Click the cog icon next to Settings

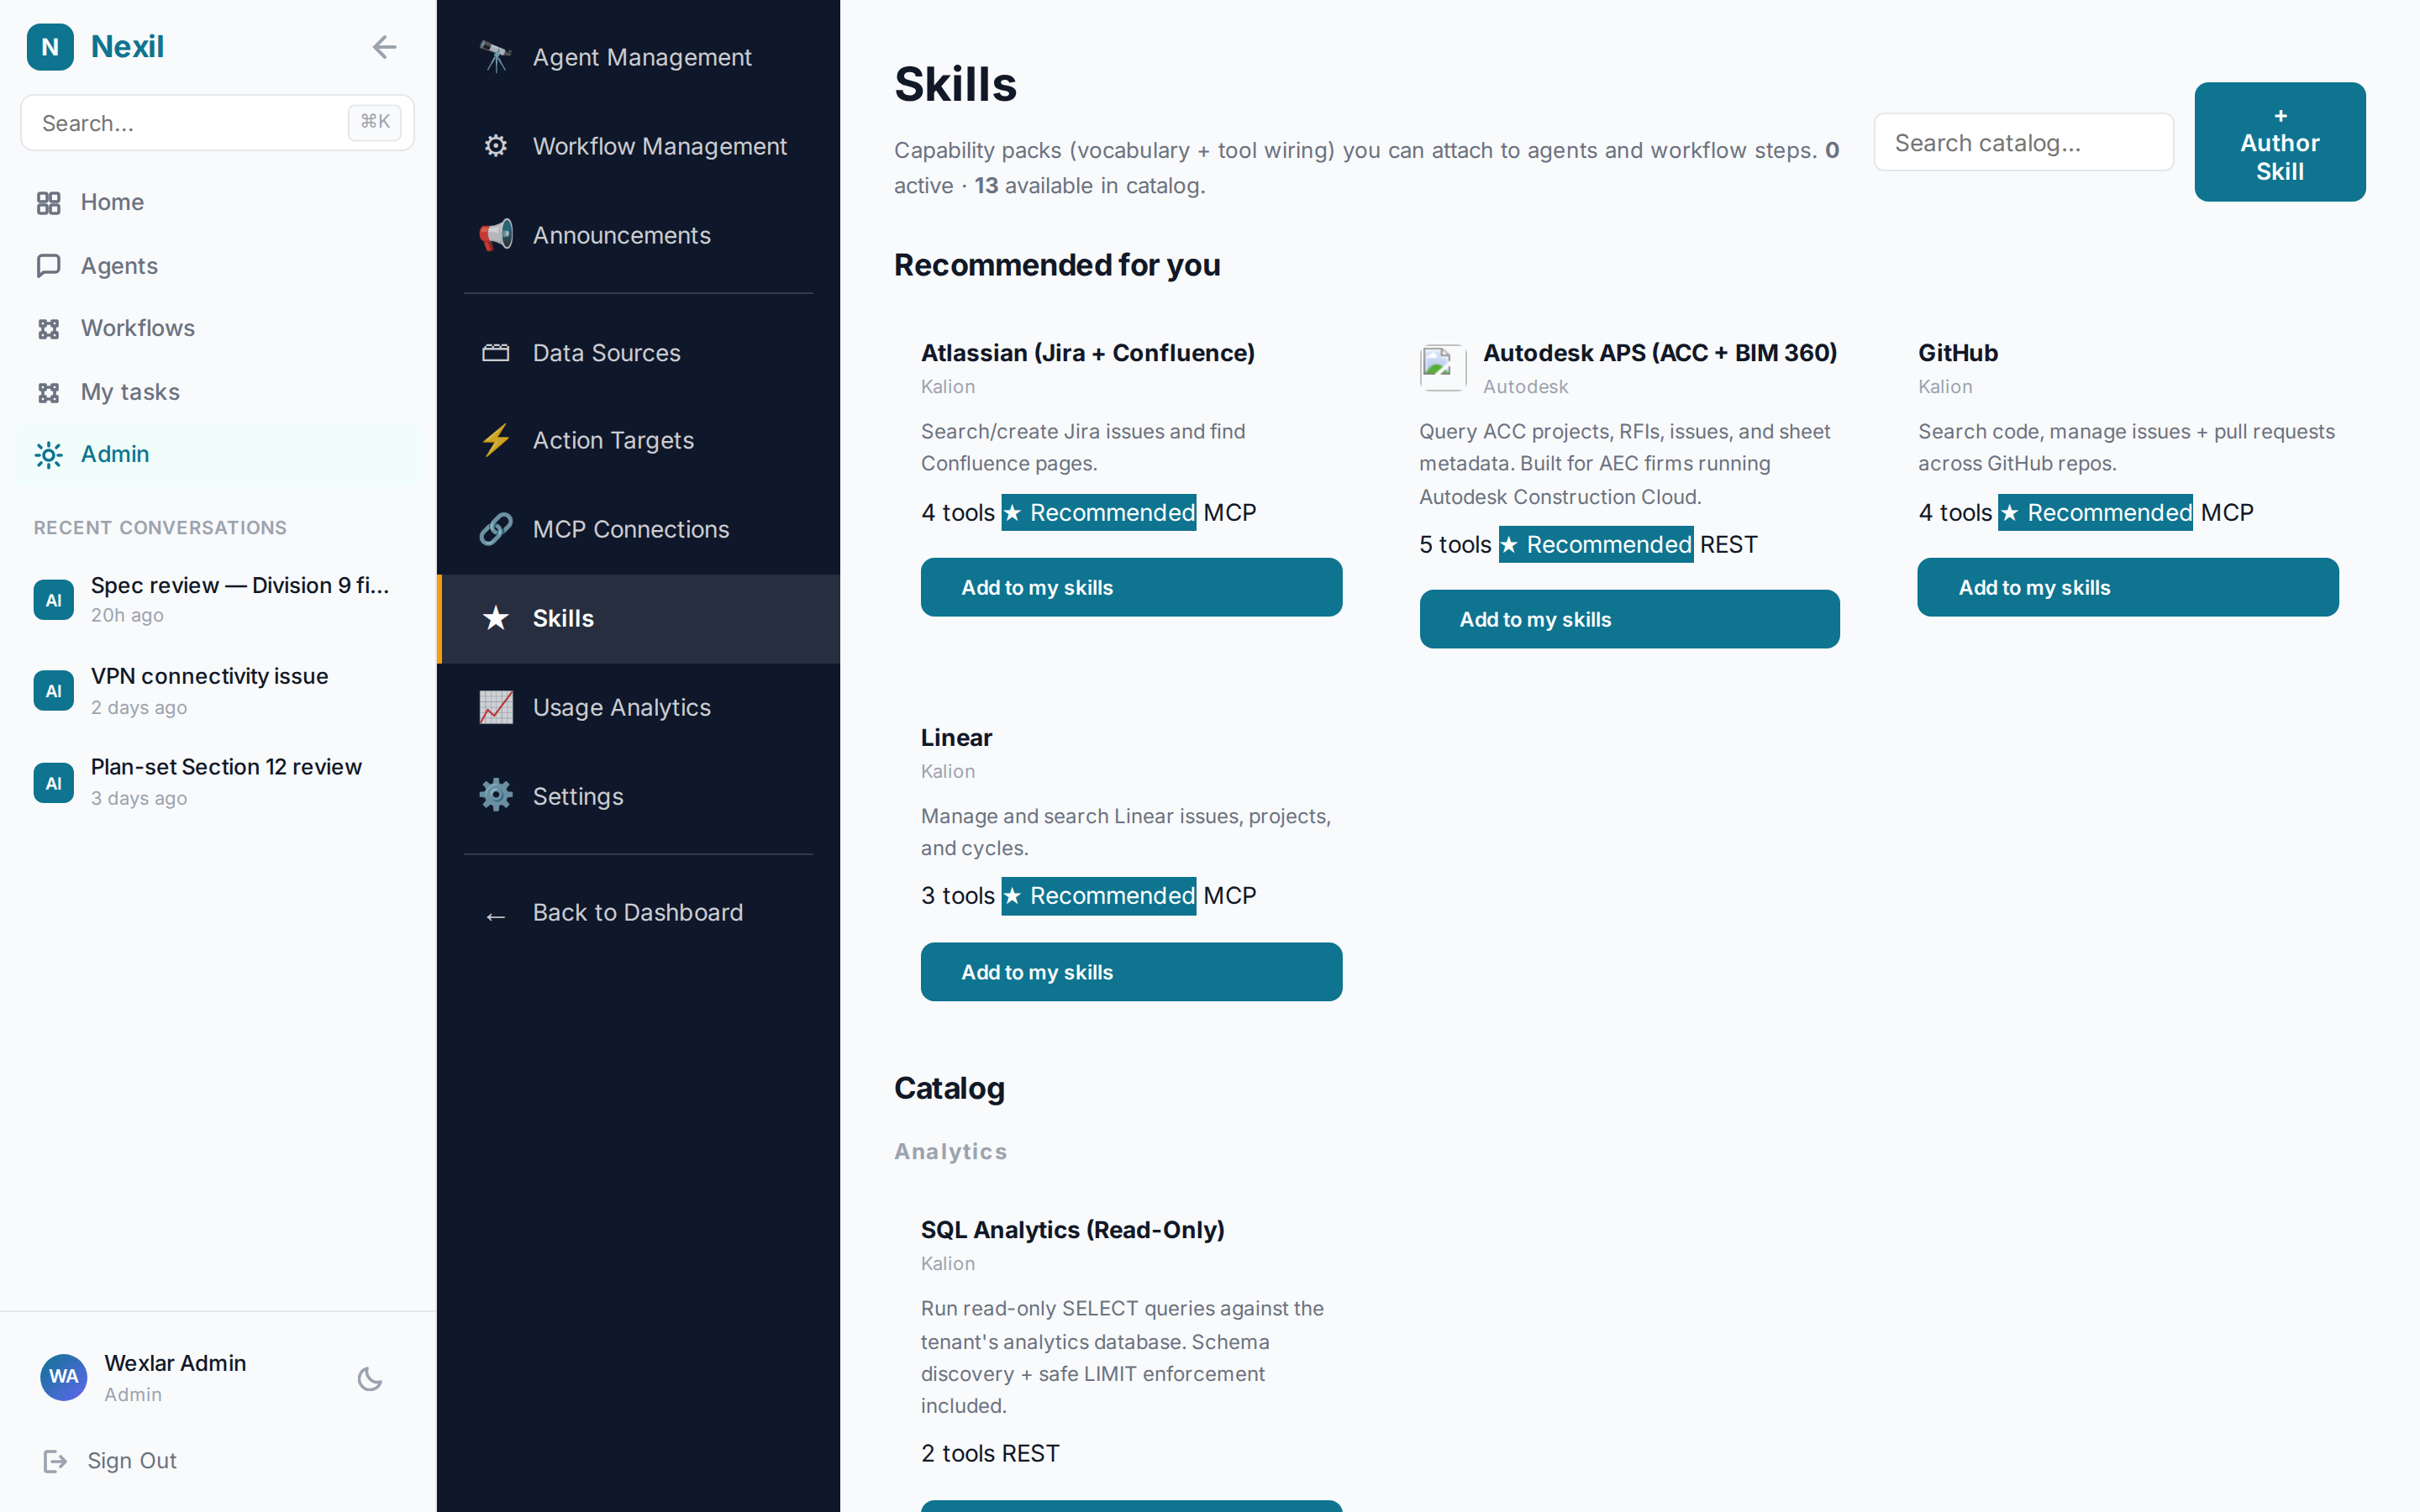coord(496,796)
